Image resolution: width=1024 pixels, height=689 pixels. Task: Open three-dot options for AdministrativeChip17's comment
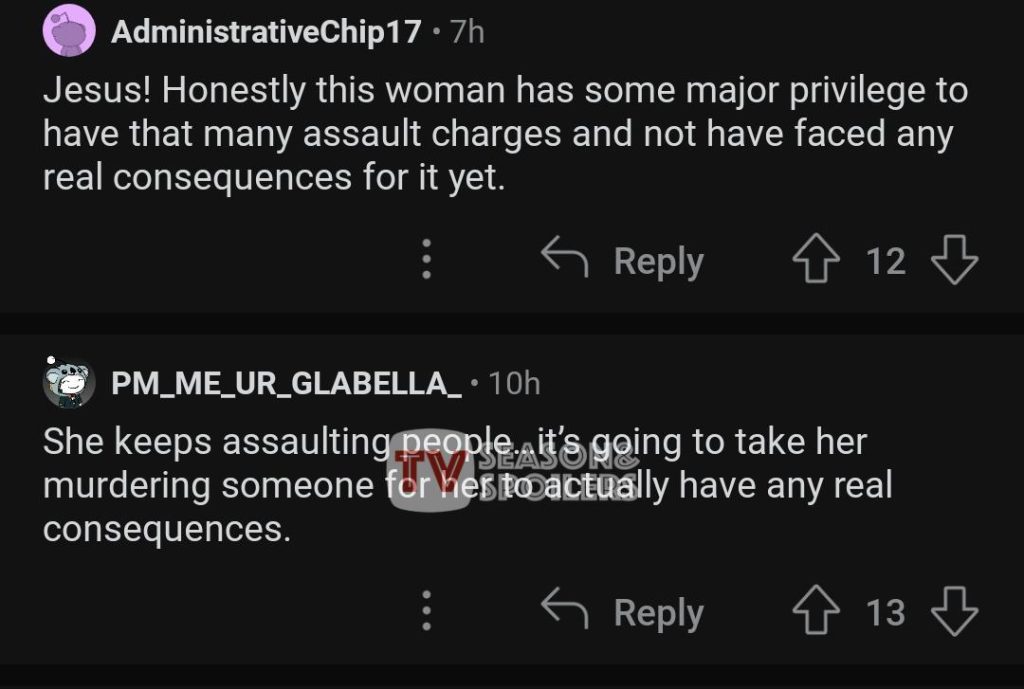(426, 260)
